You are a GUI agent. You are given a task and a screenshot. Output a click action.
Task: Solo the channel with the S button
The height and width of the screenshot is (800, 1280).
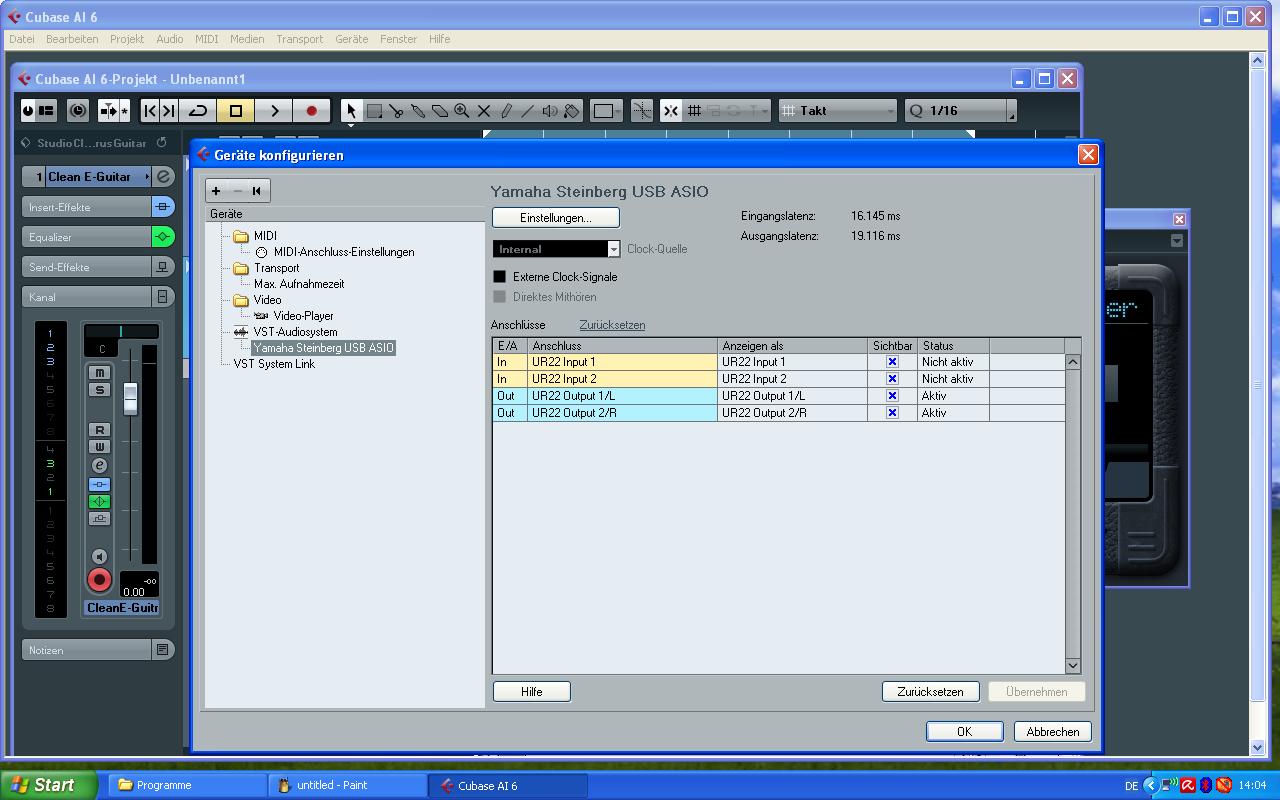click(x=99, y=390)
